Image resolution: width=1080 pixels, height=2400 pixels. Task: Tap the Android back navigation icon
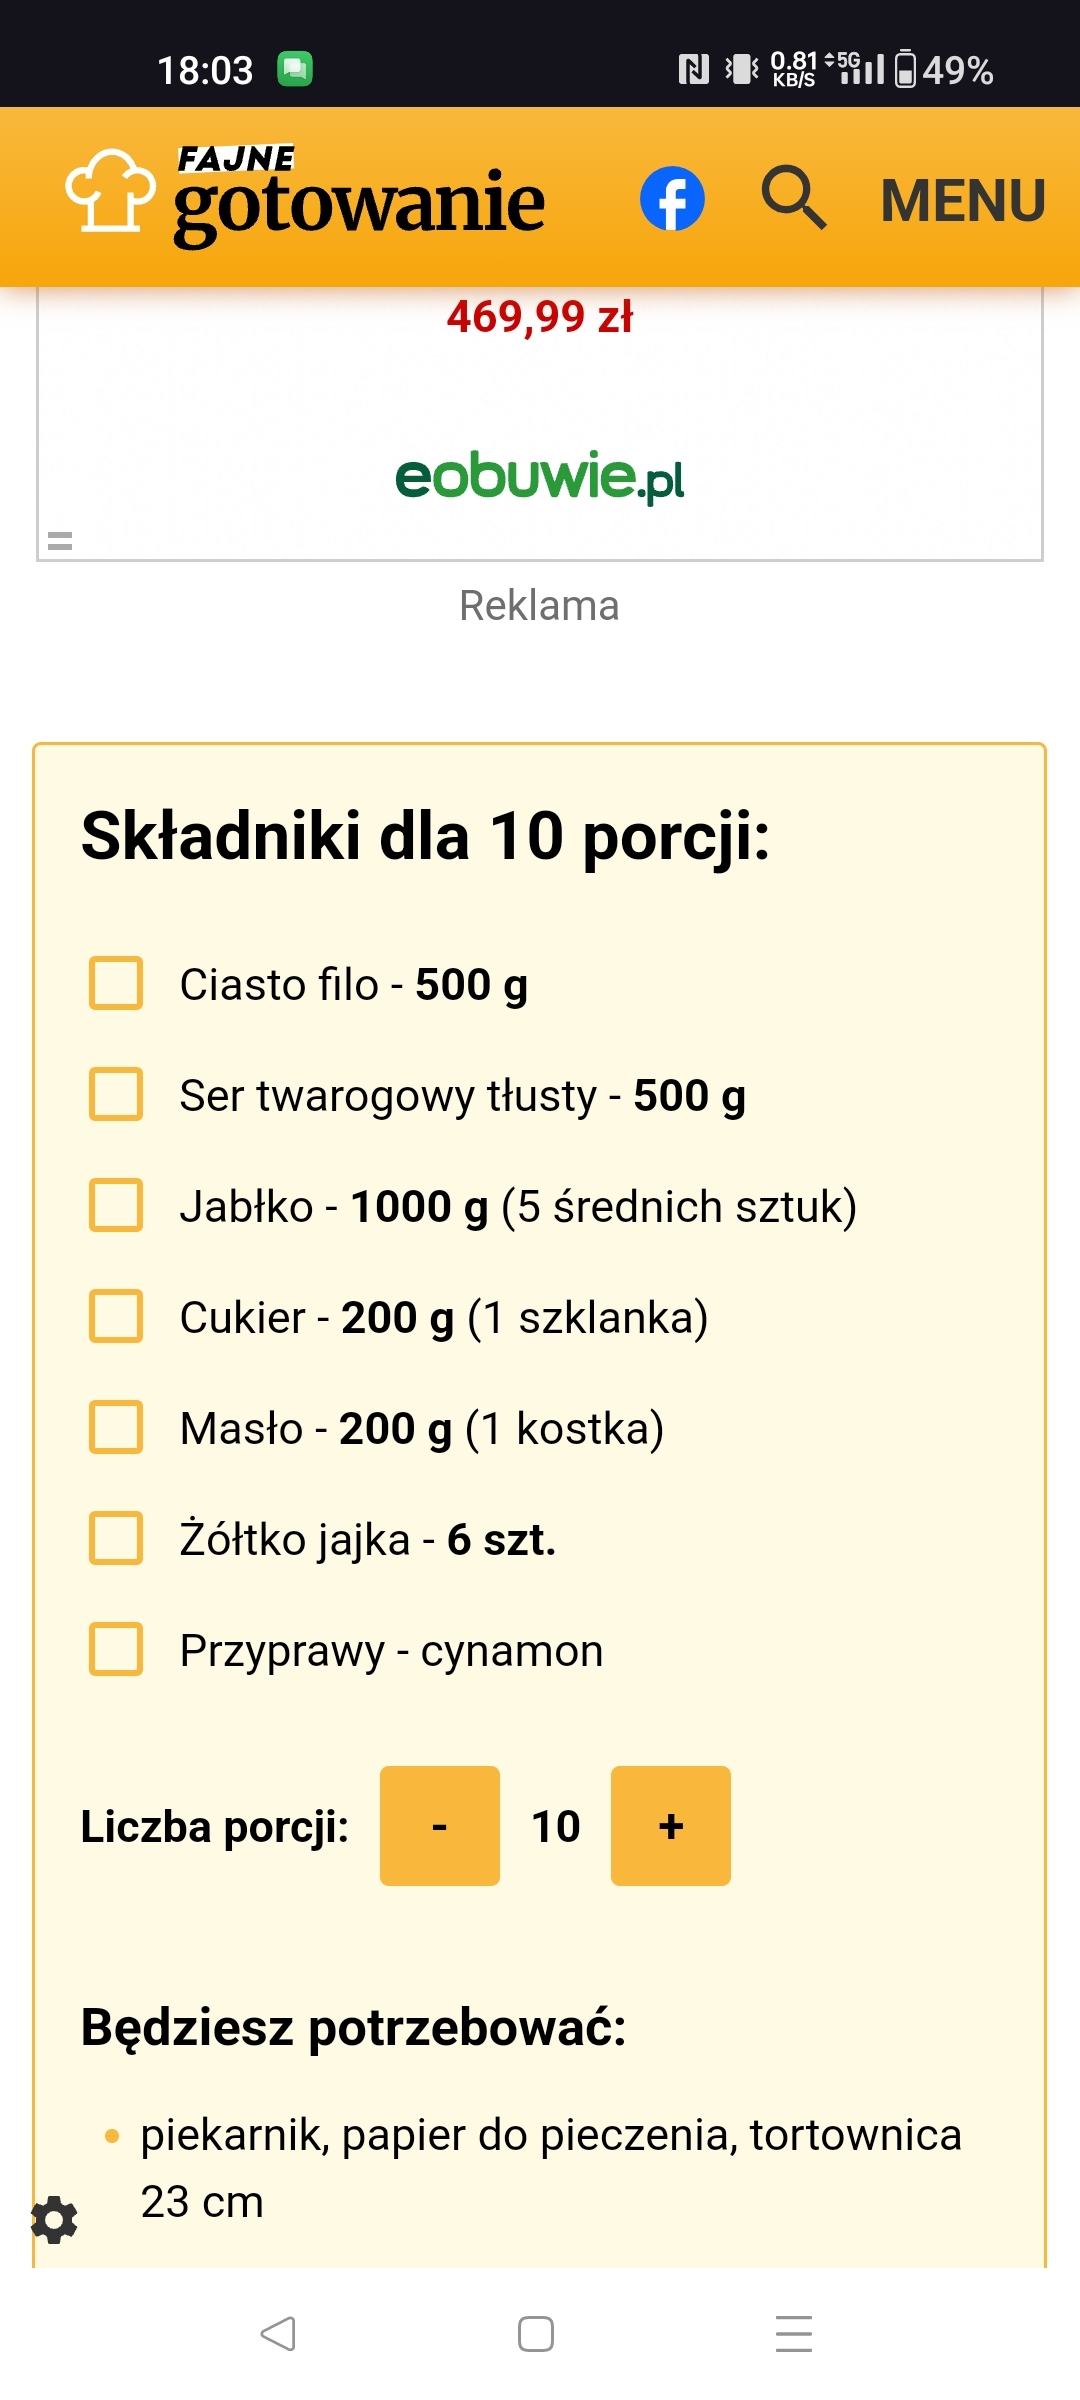[278, 2334]
